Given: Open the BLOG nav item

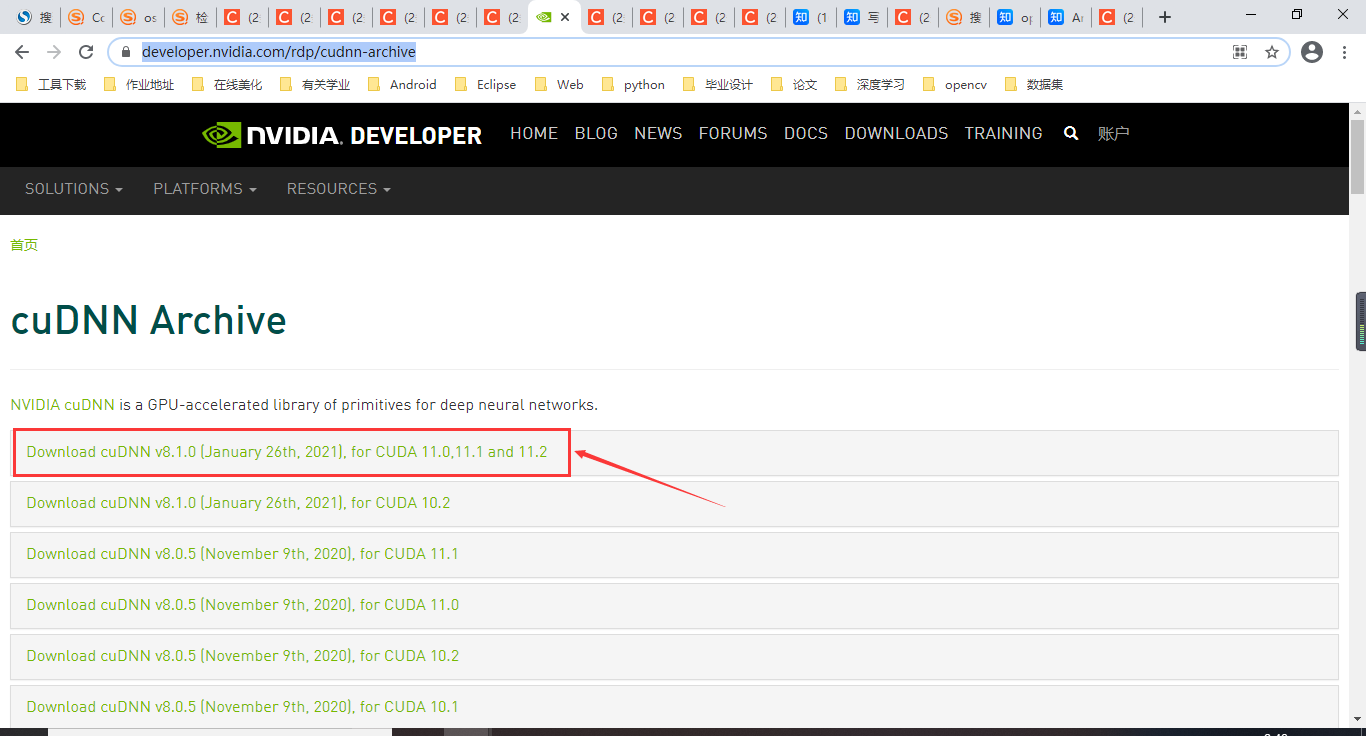Looking at the screenshot, I should point(596,134).
